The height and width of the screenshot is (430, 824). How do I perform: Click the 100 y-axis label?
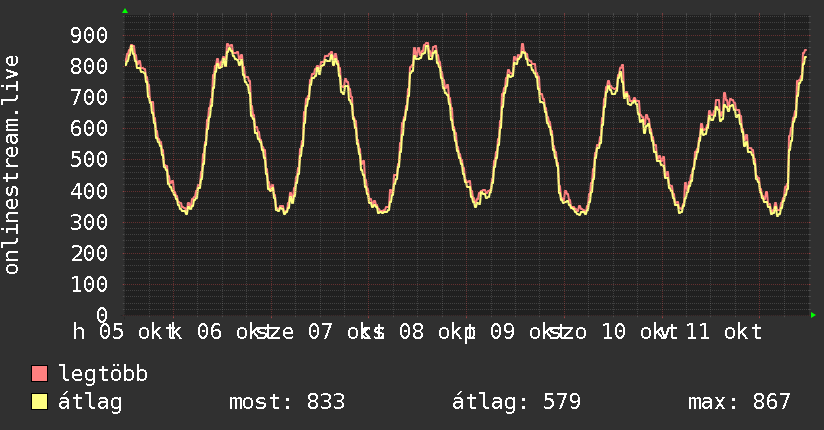pos(89,284)
